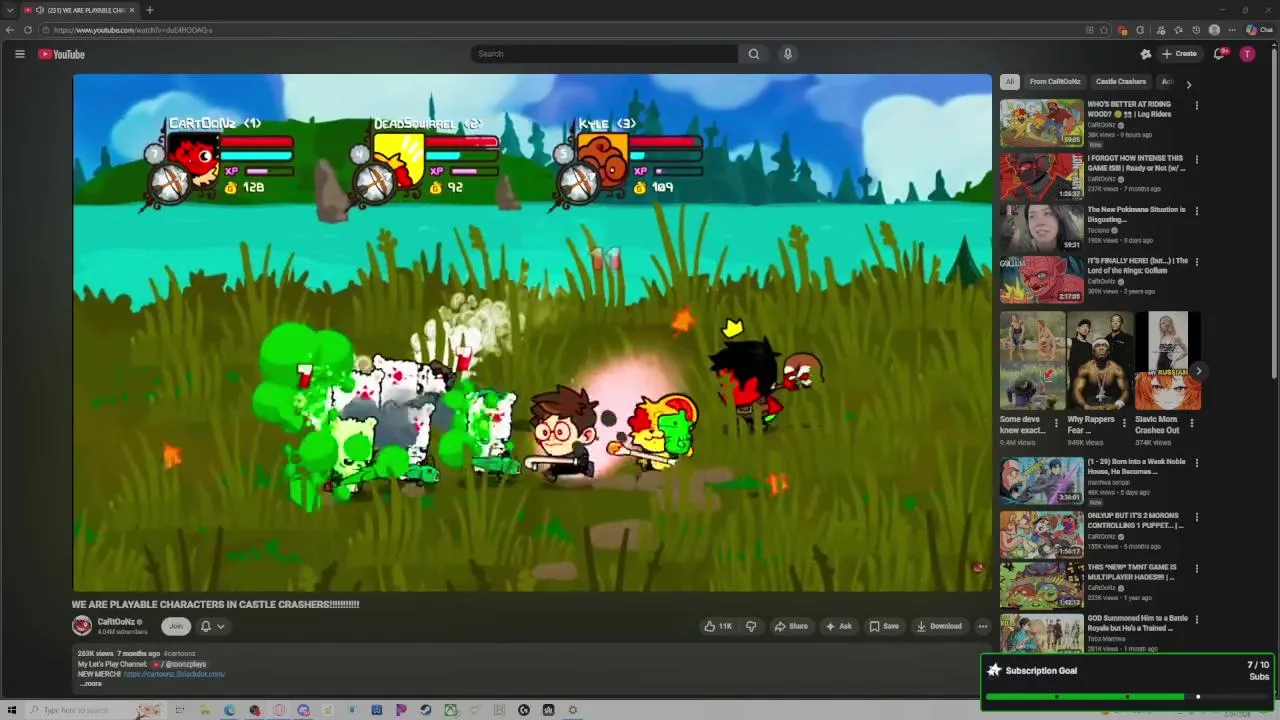This screenshot has height=720, width=1280.
Task: Share this video
Action: pyautogui.click(x=791, y=626)
